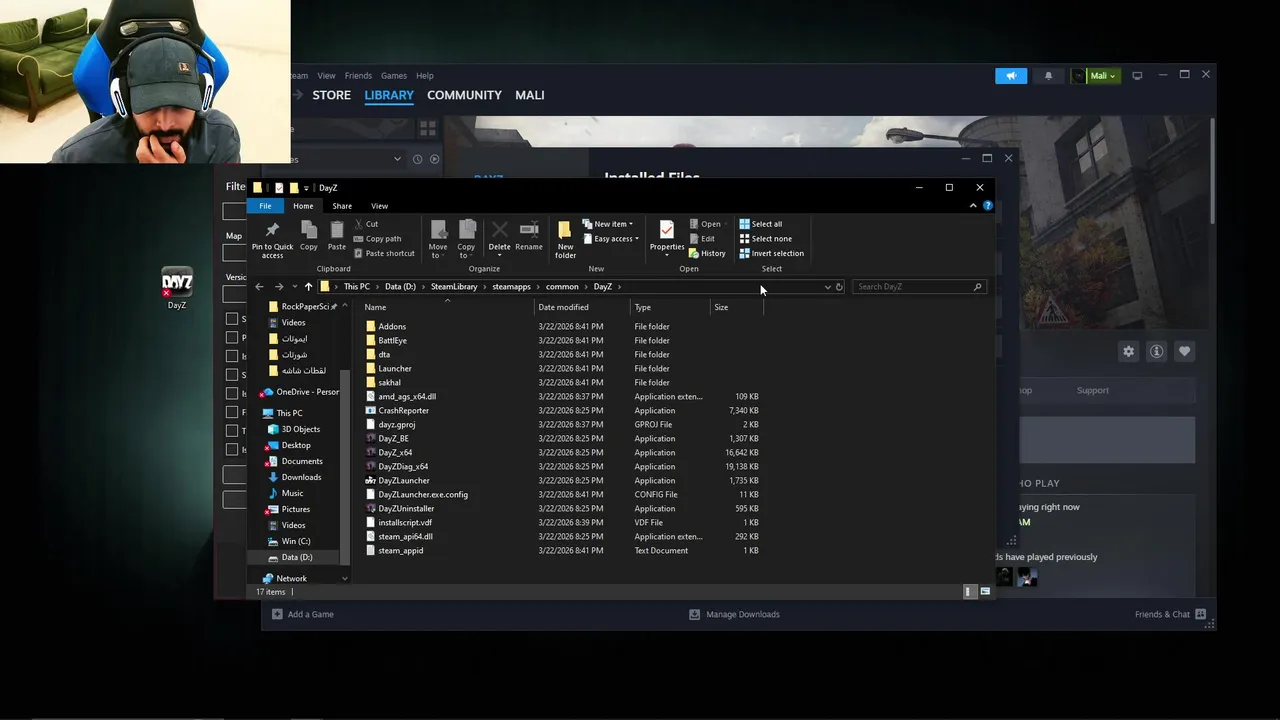Open Steam STORE tab
The height and width of the screenshot is (720, 1280).
[331, 95]
